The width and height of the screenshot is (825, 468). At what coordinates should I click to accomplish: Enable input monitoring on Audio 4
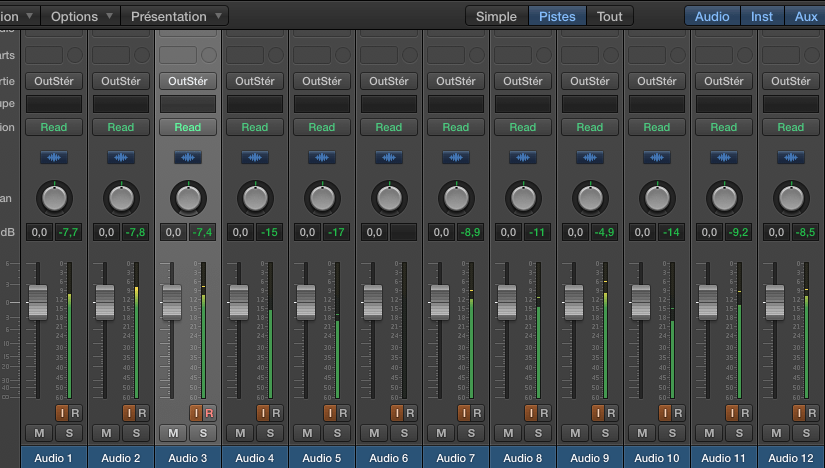[x=262, y=413]
